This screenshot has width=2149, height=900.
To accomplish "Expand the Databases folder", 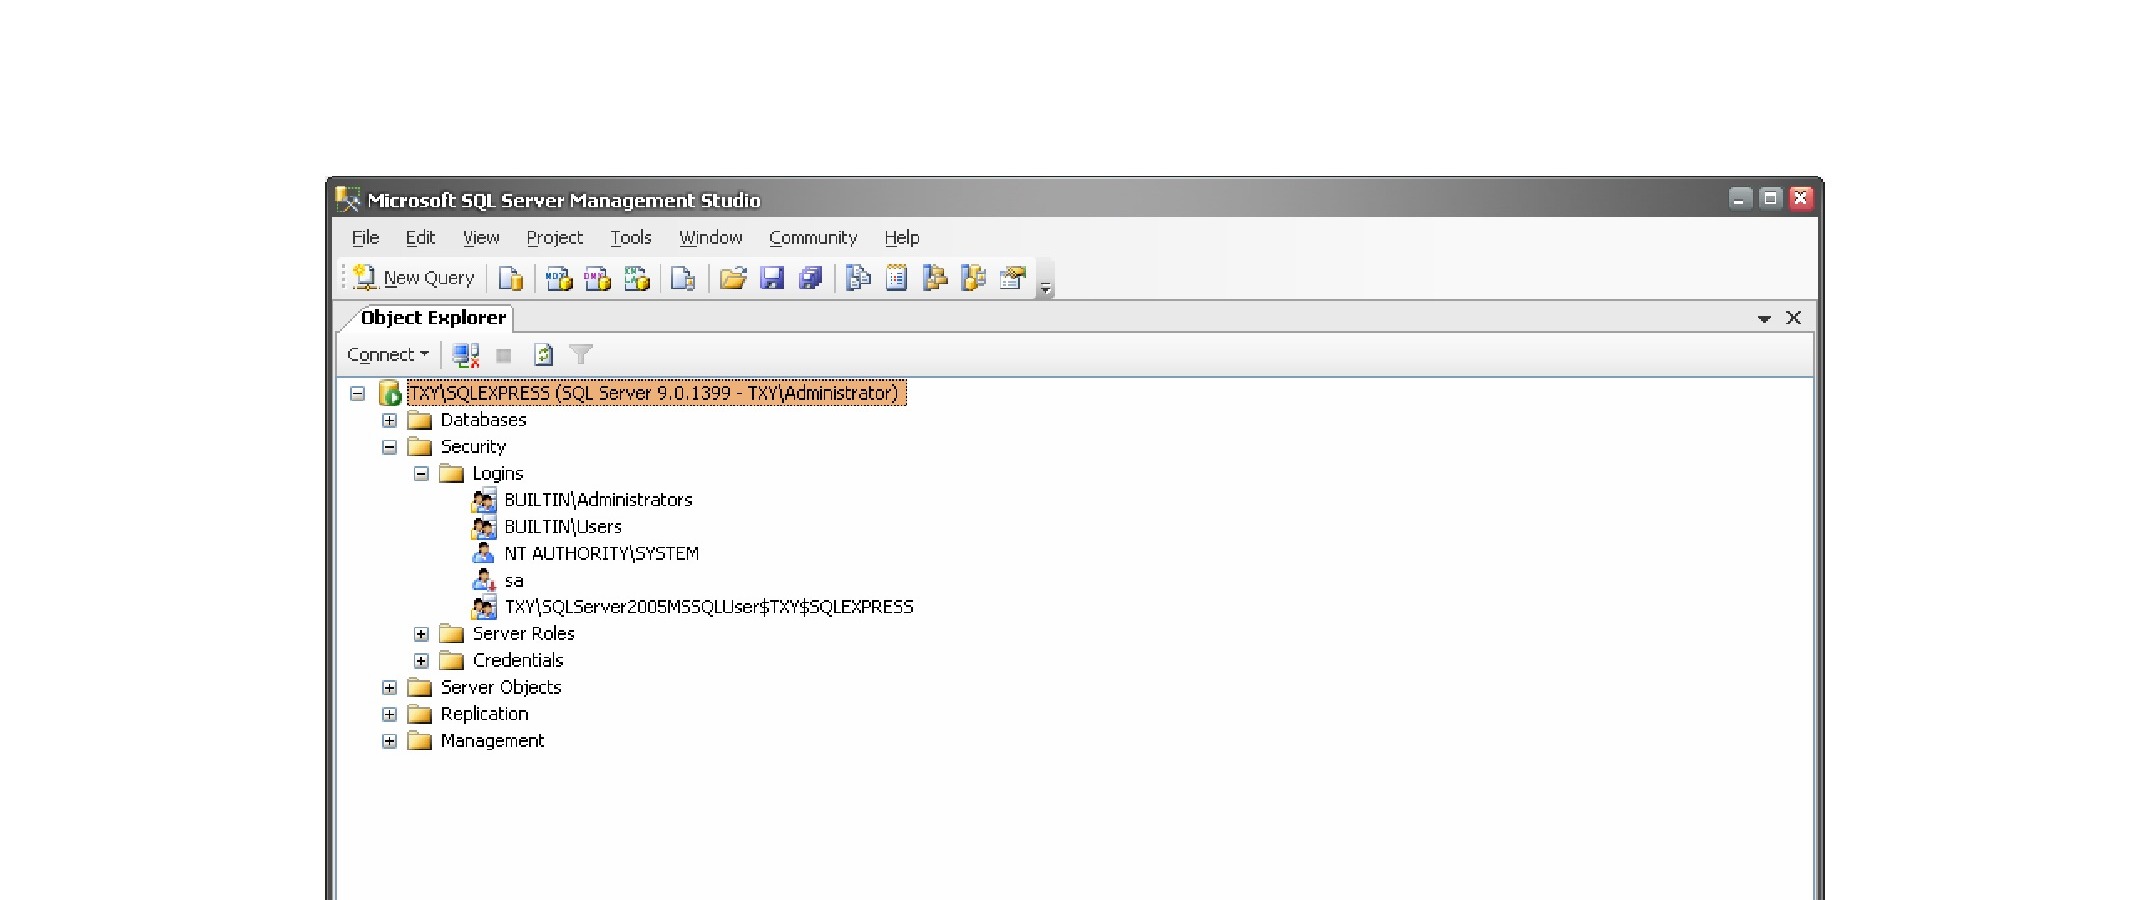I will coord(389,421).
